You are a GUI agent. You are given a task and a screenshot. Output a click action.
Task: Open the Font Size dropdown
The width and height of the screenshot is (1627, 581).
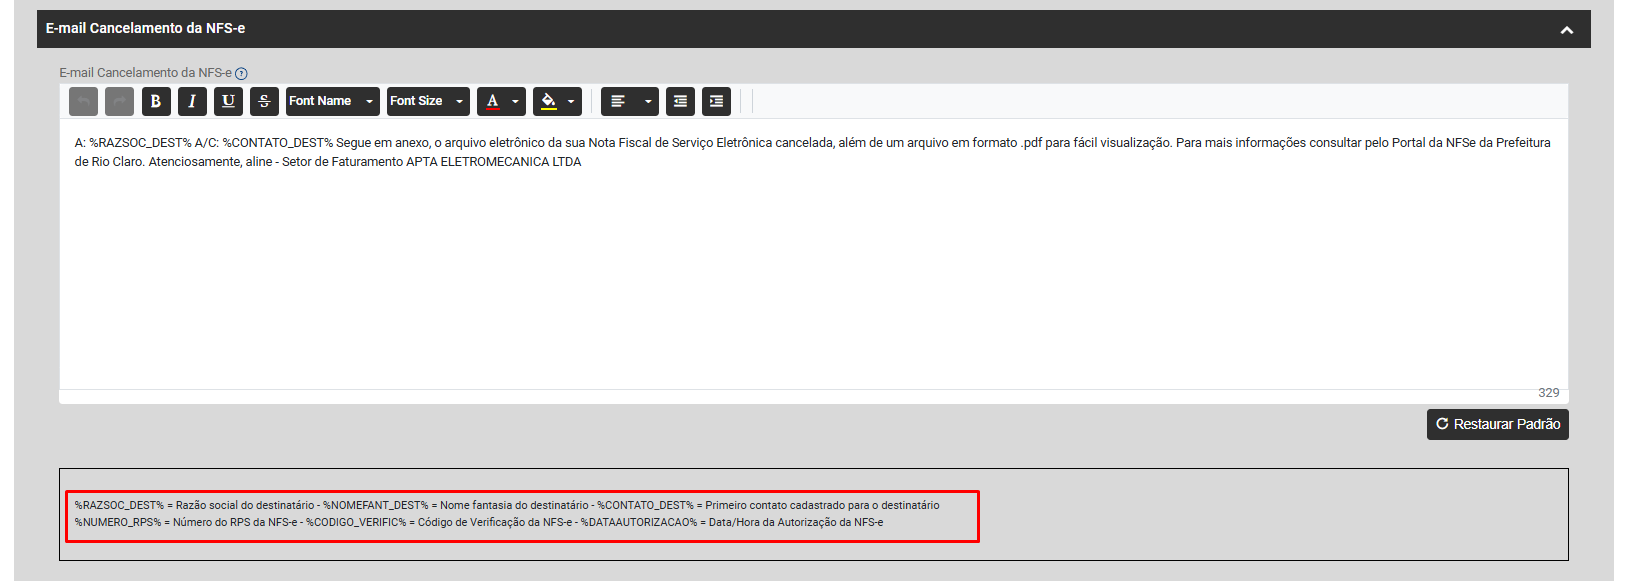(x=427, y=101)
